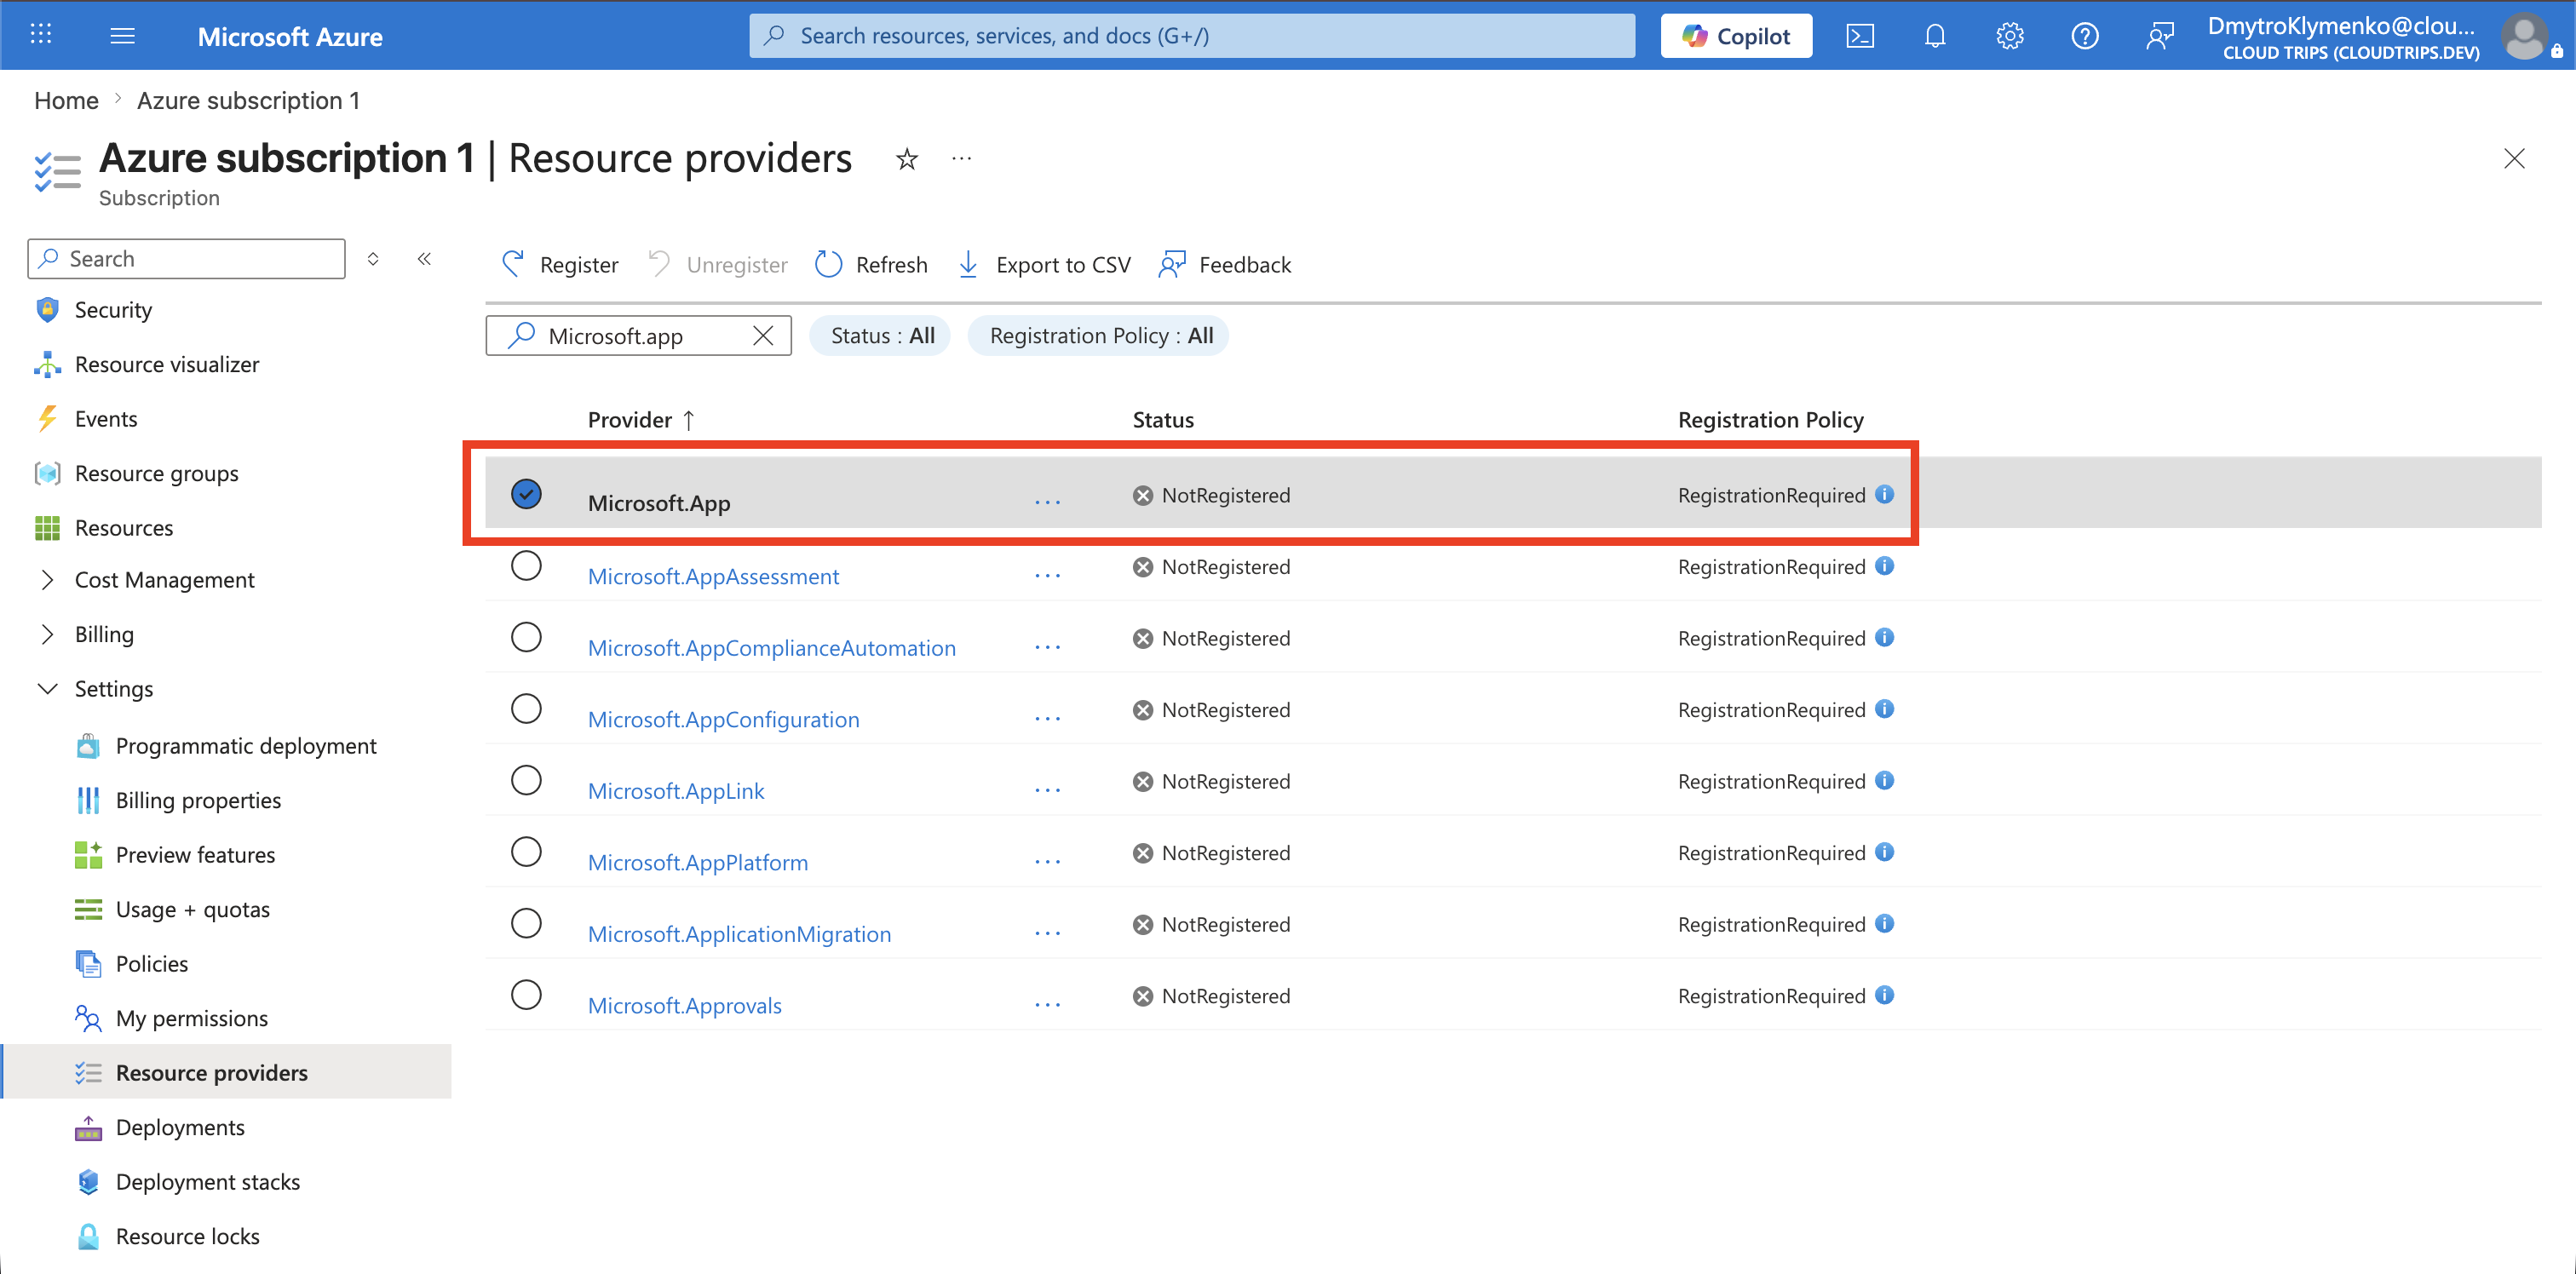The height and width of the screenshot is (1274, 2576).
Task: Click Feedback in the toolbar
Action: pyautogui.click(x=1225, y=265)
